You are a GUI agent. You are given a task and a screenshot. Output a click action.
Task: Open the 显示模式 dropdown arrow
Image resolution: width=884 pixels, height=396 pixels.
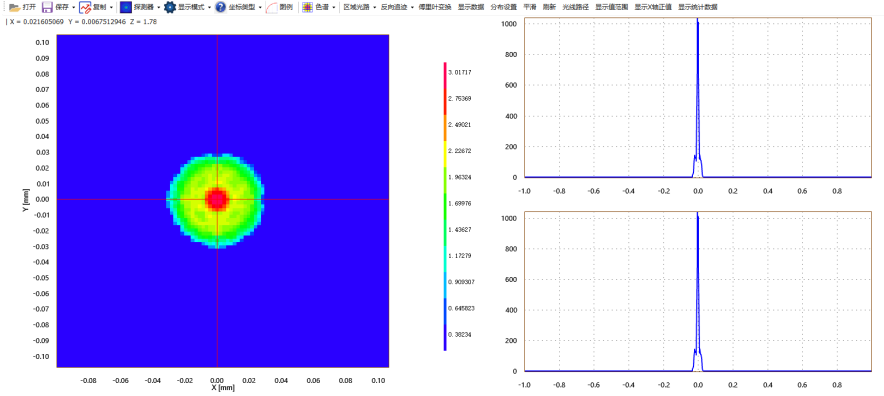point(209,8)
